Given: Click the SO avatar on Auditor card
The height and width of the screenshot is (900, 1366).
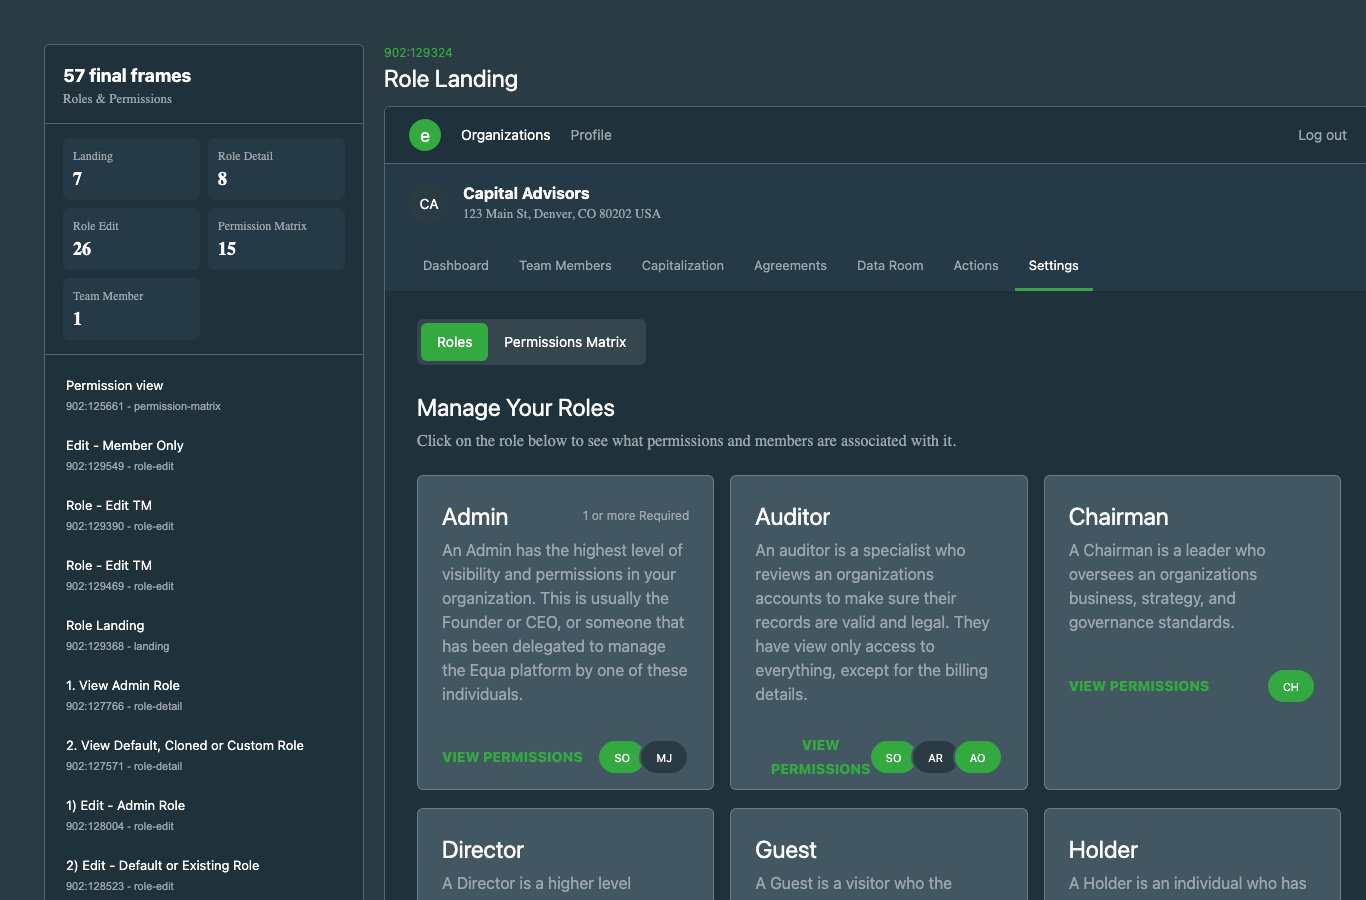Looking at the screenshot, I should tap(893, 757).
